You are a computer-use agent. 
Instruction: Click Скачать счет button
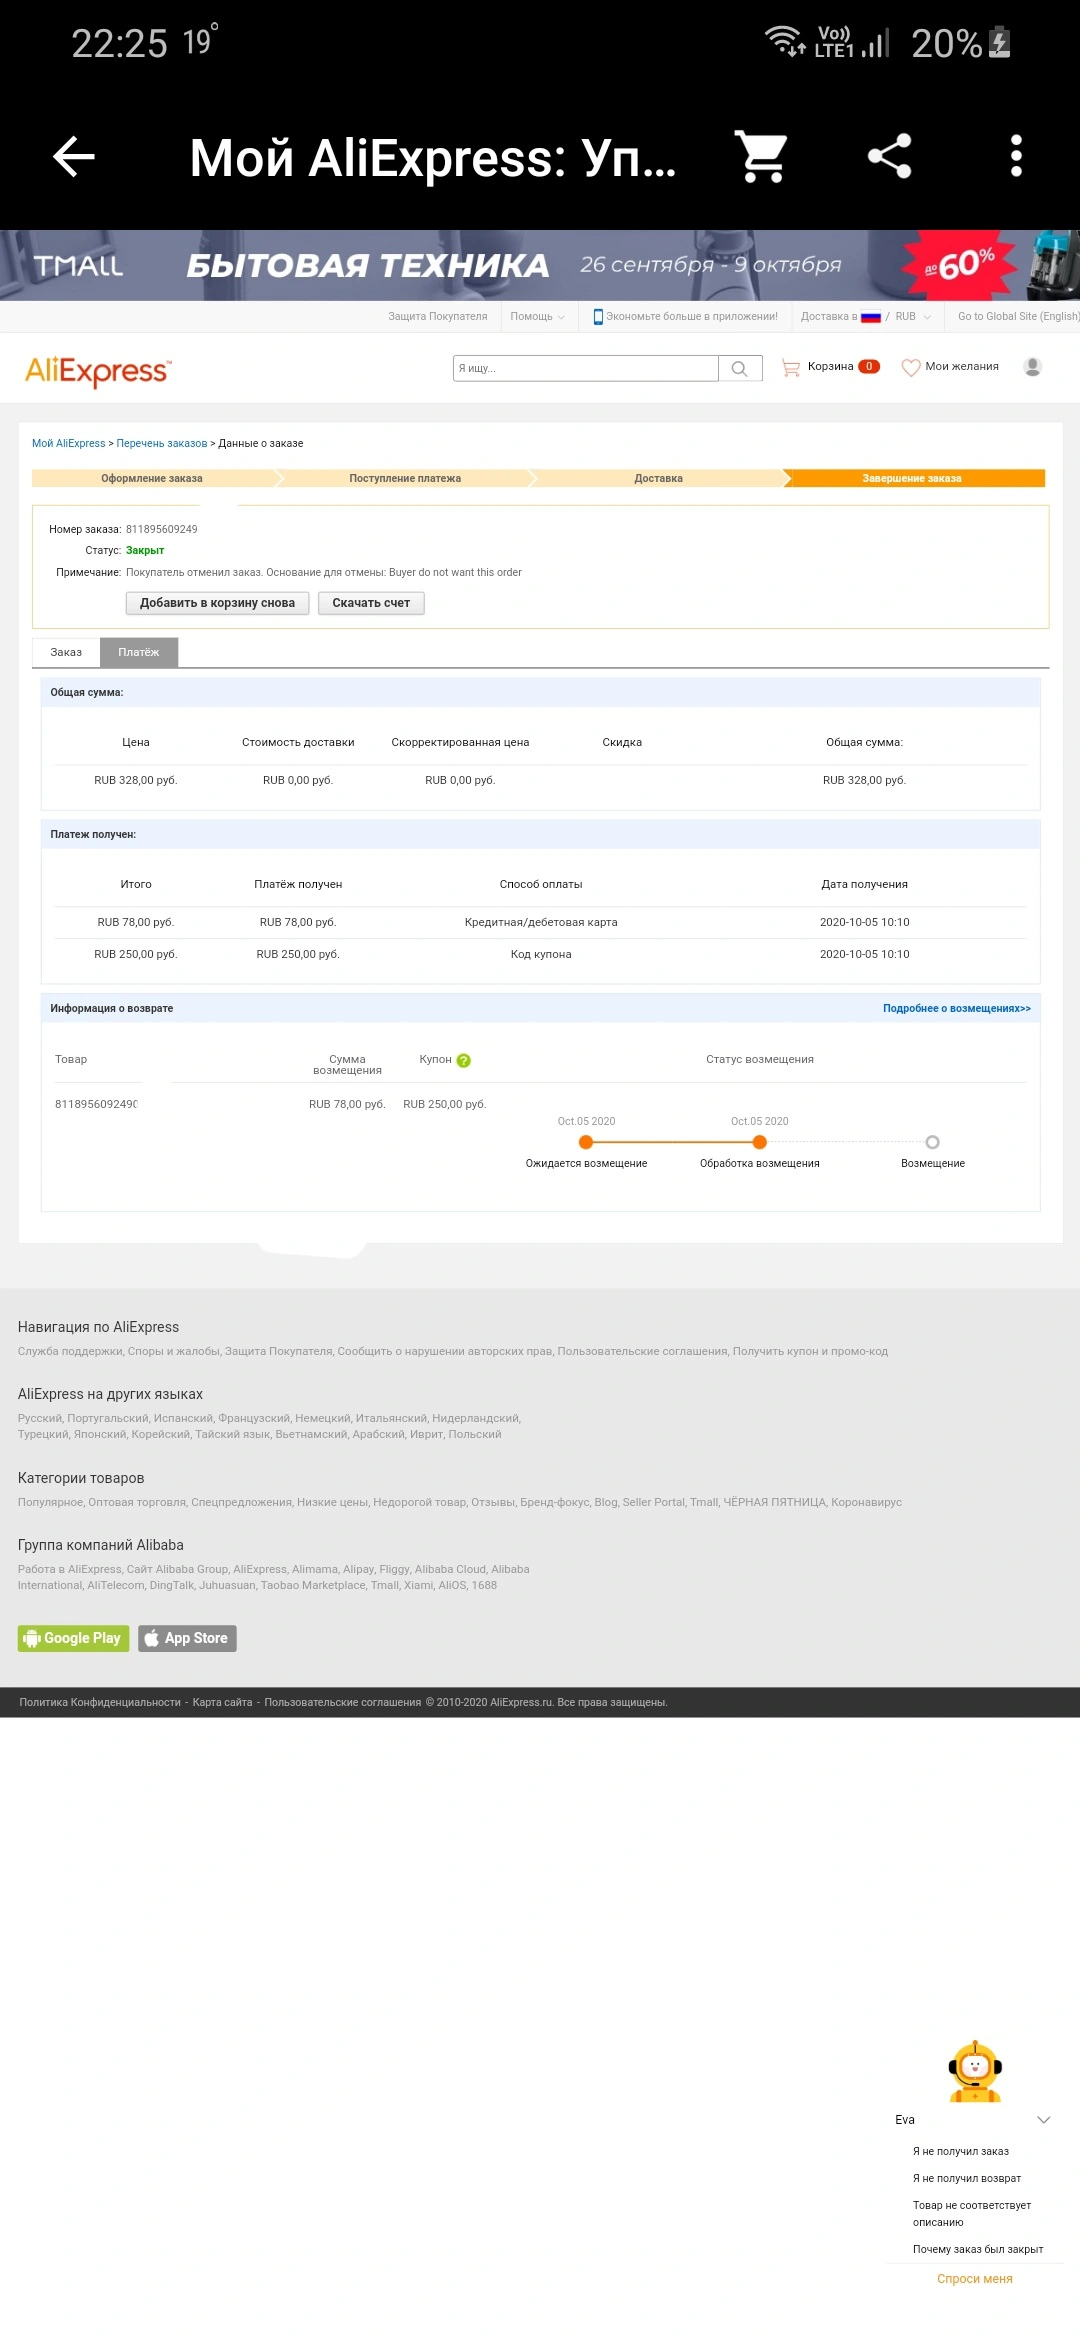pos(371,603)
